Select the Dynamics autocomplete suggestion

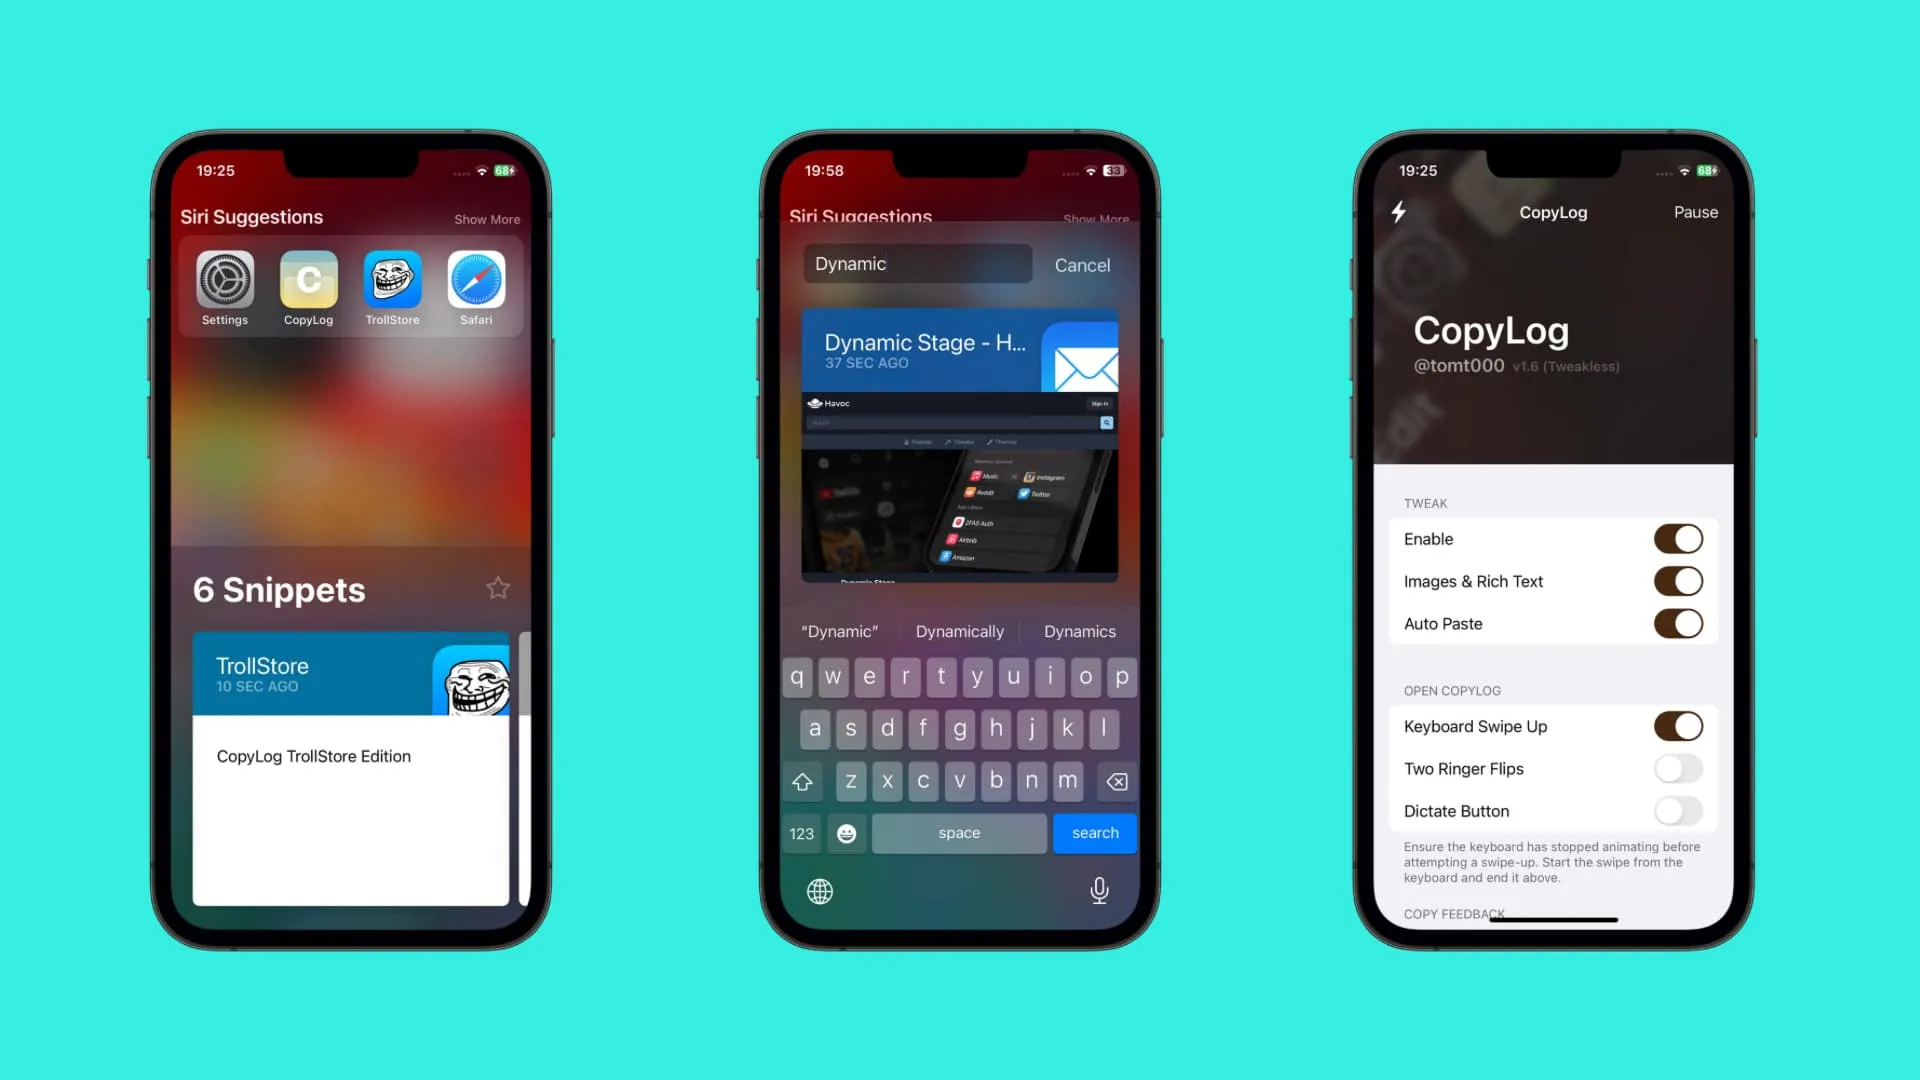click(1080, 630)
